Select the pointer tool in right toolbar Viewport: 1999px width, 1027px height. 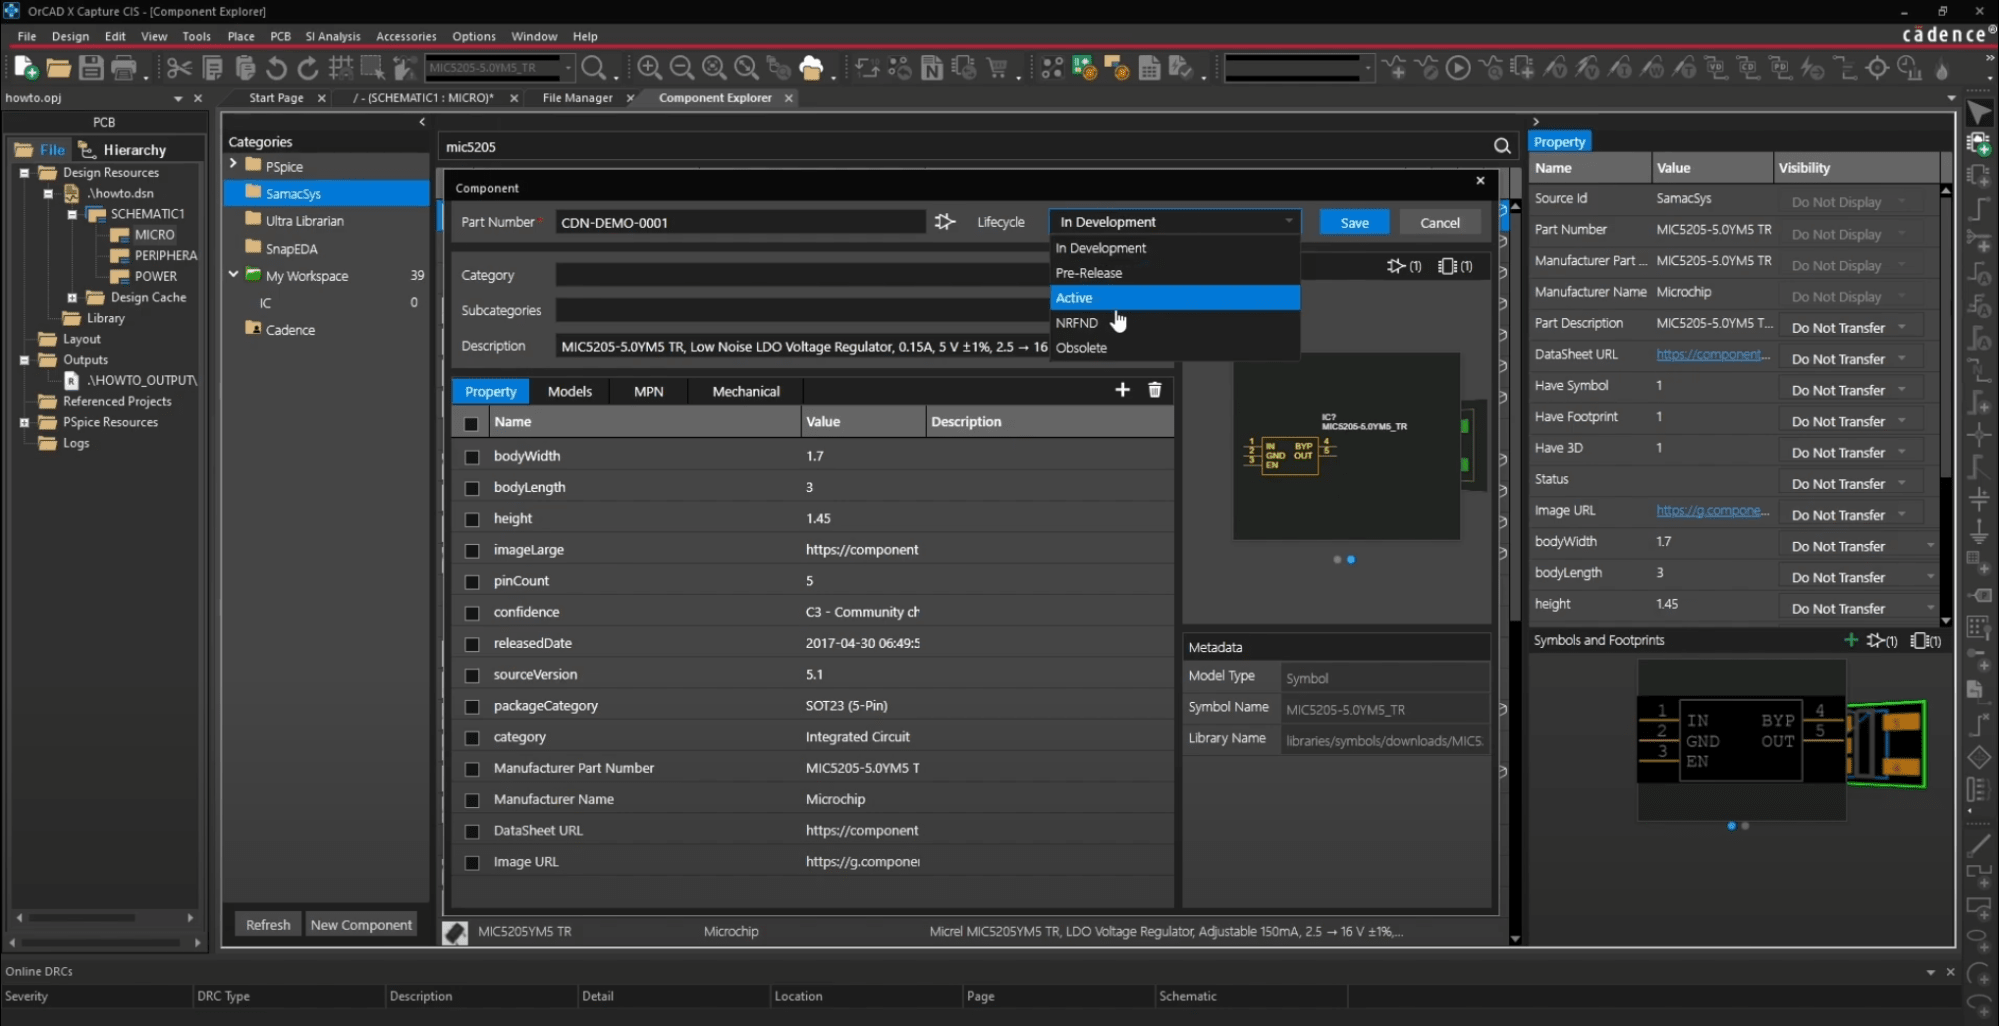tap(1978, 113)
